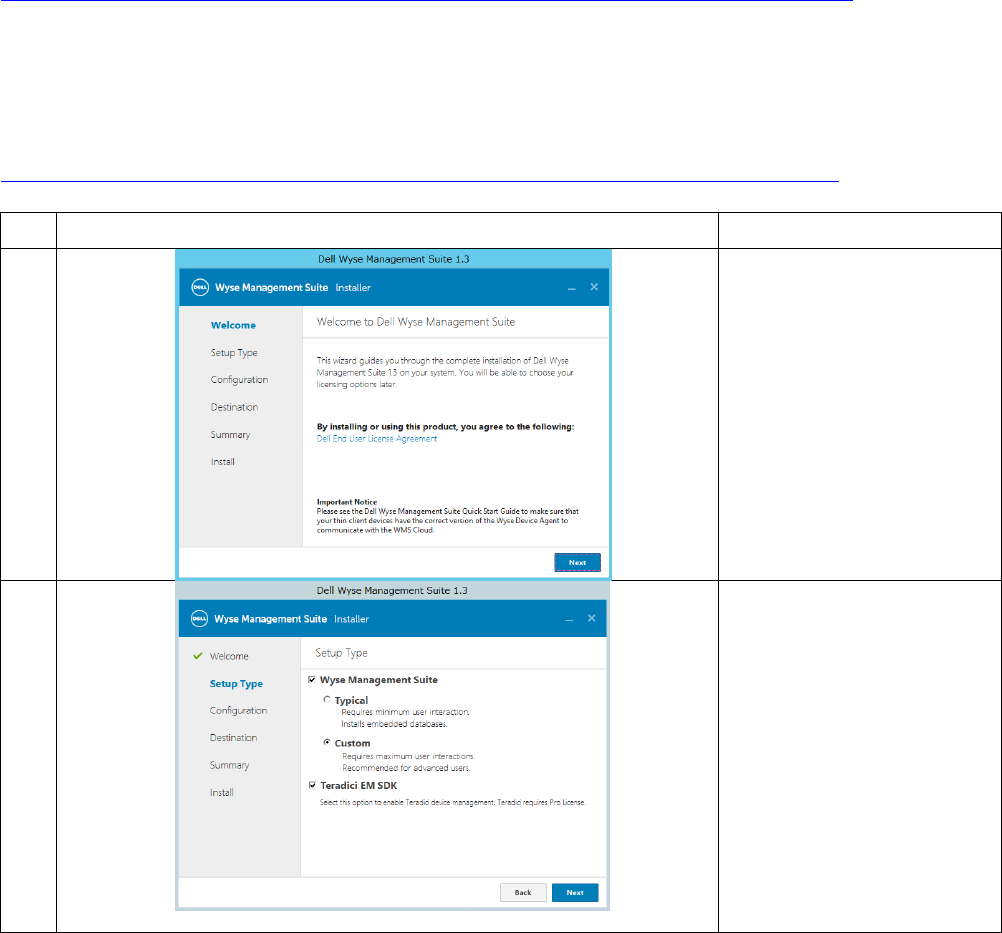This screenshot has height=933, width=1002.
Task: Select Destination step in the Welcome window sidebar
Action: pos(235,407)
